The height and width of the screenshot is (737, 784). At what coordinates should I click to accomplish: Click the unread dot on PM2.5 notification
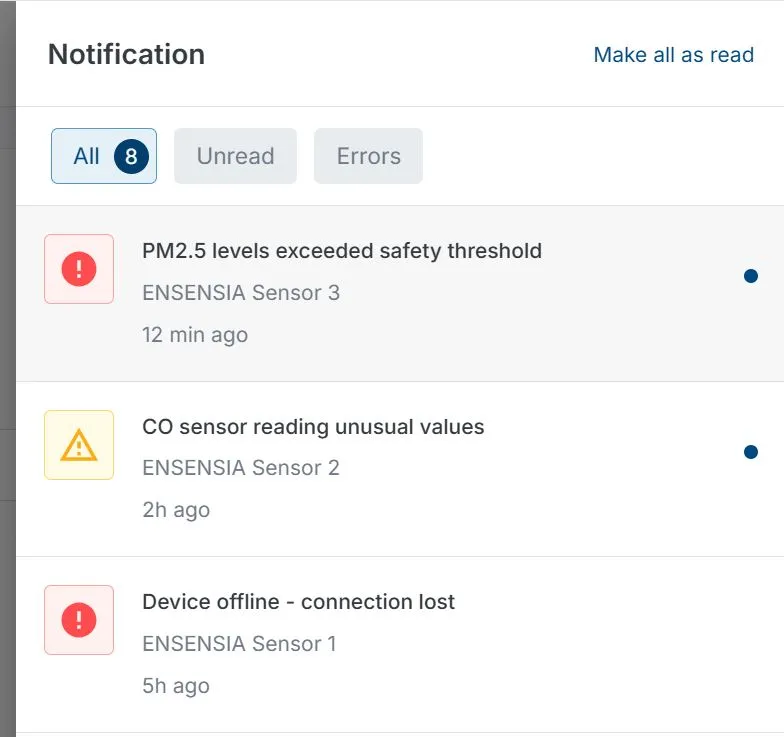pos(751,276)
